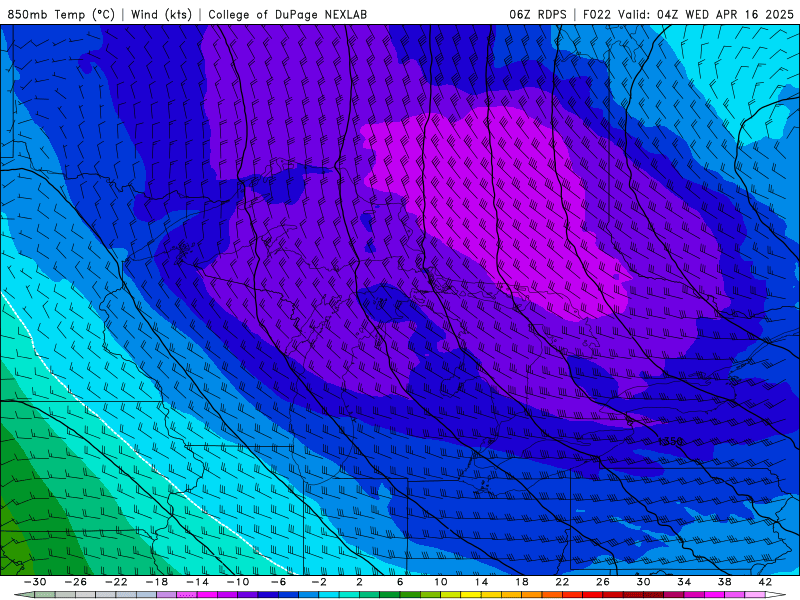The height and width of the screenshot is (600, 800).
Task: Click the -18 value on the temperature scale
Action: (x=157, y=582)
